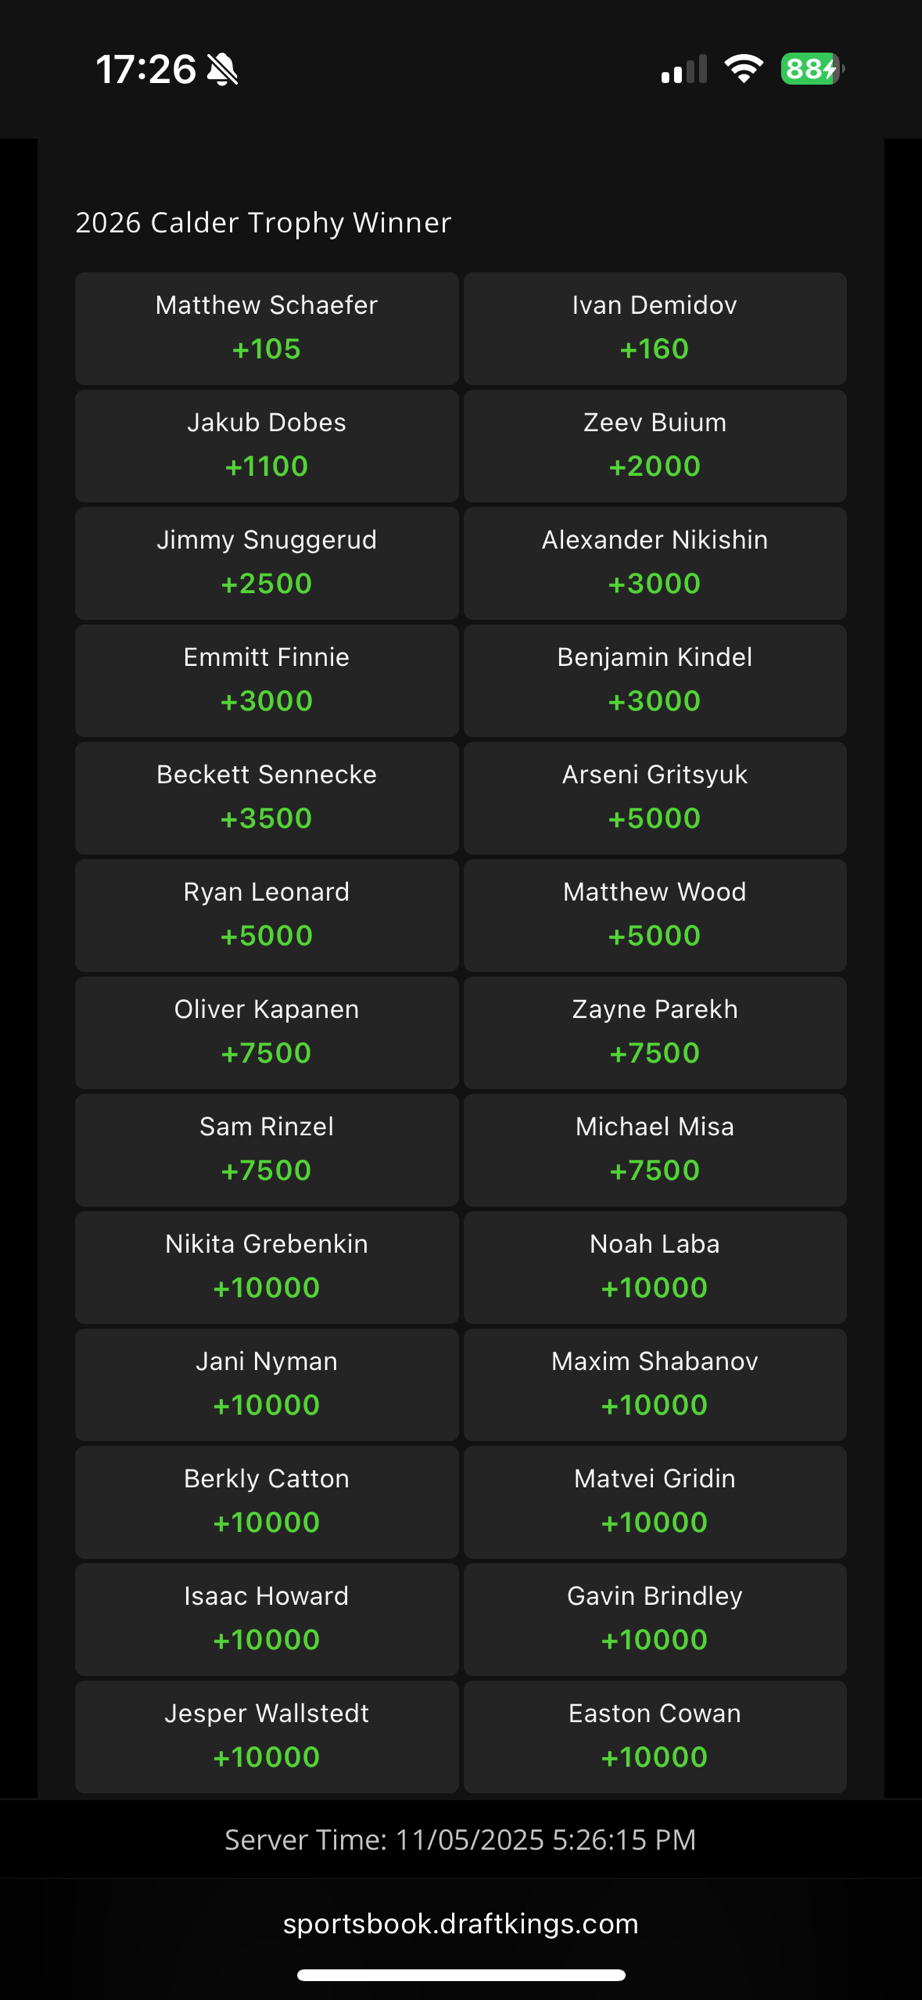Choose Matthew Wood +5000 selection
Viewport: 922px width, 2000px height.
655,915
